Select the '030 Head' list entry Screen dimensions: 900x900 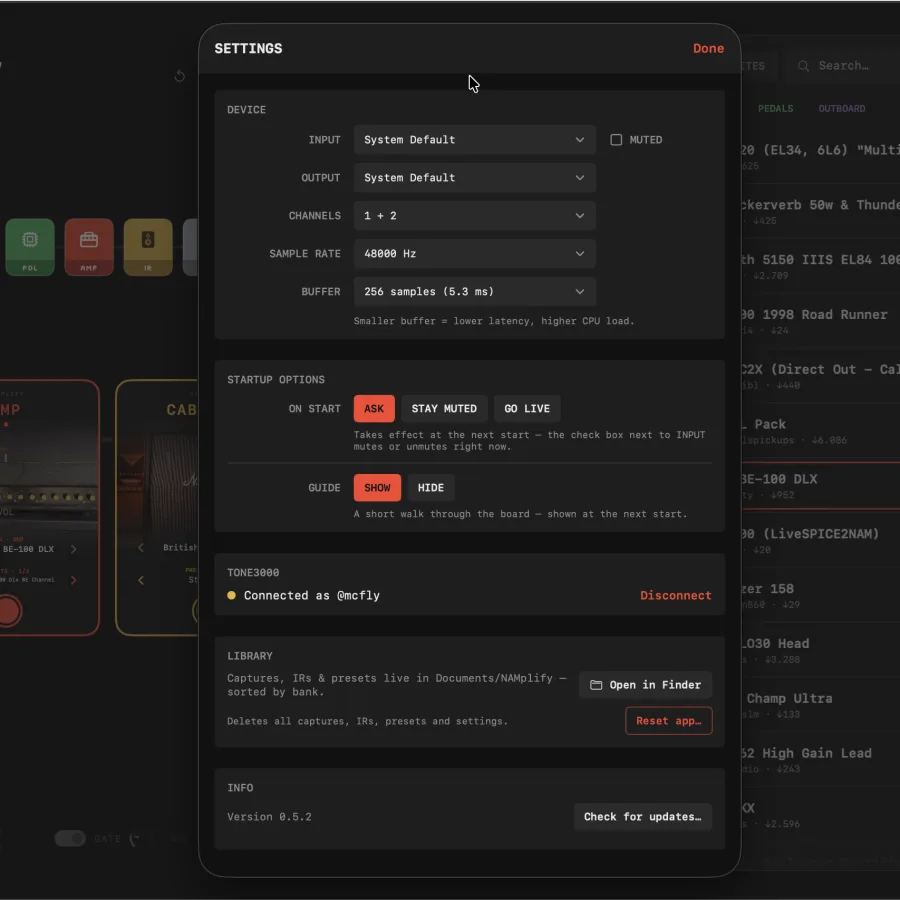click(820, 650)
